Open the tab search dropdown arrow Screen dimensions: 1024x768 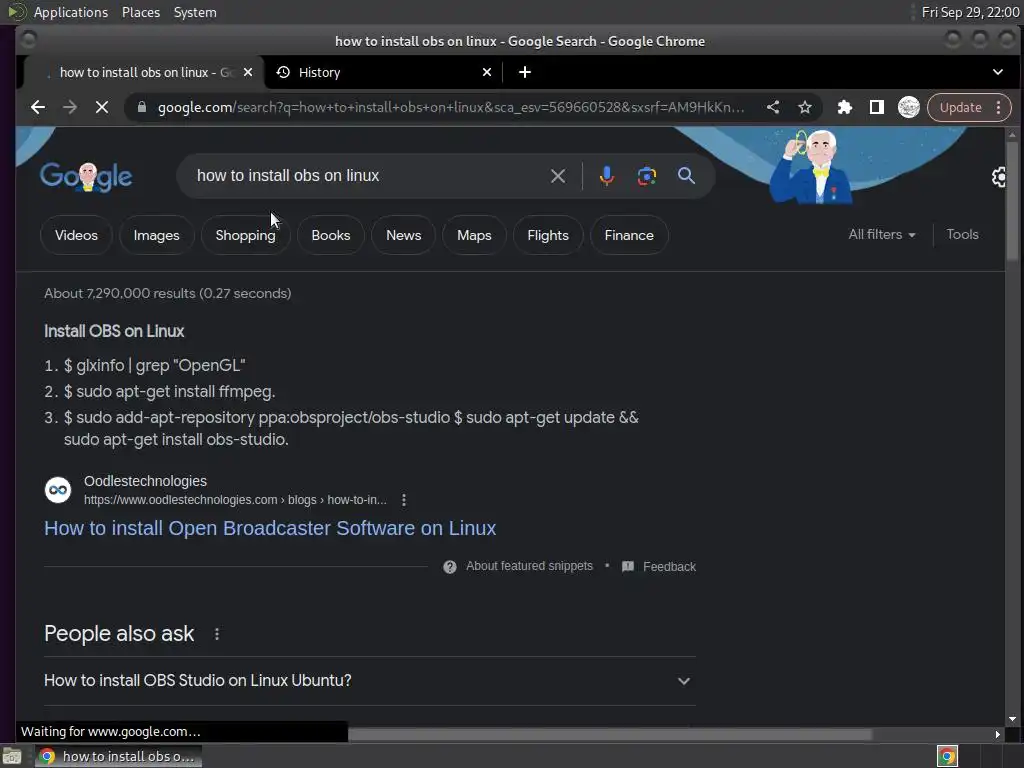tap(998, 72)
